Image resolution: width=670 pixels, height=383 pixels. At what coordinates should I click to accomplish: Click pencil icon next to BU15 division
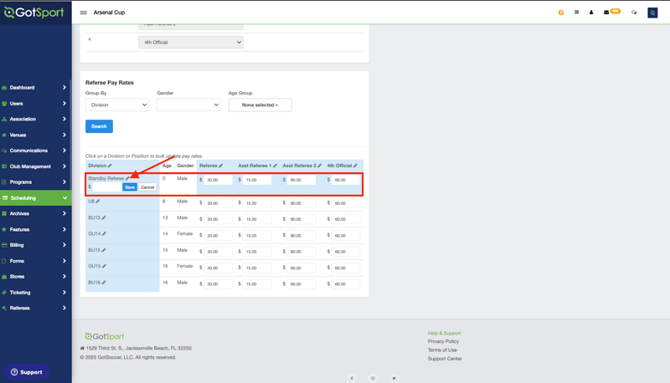click(x=104, y=250)
